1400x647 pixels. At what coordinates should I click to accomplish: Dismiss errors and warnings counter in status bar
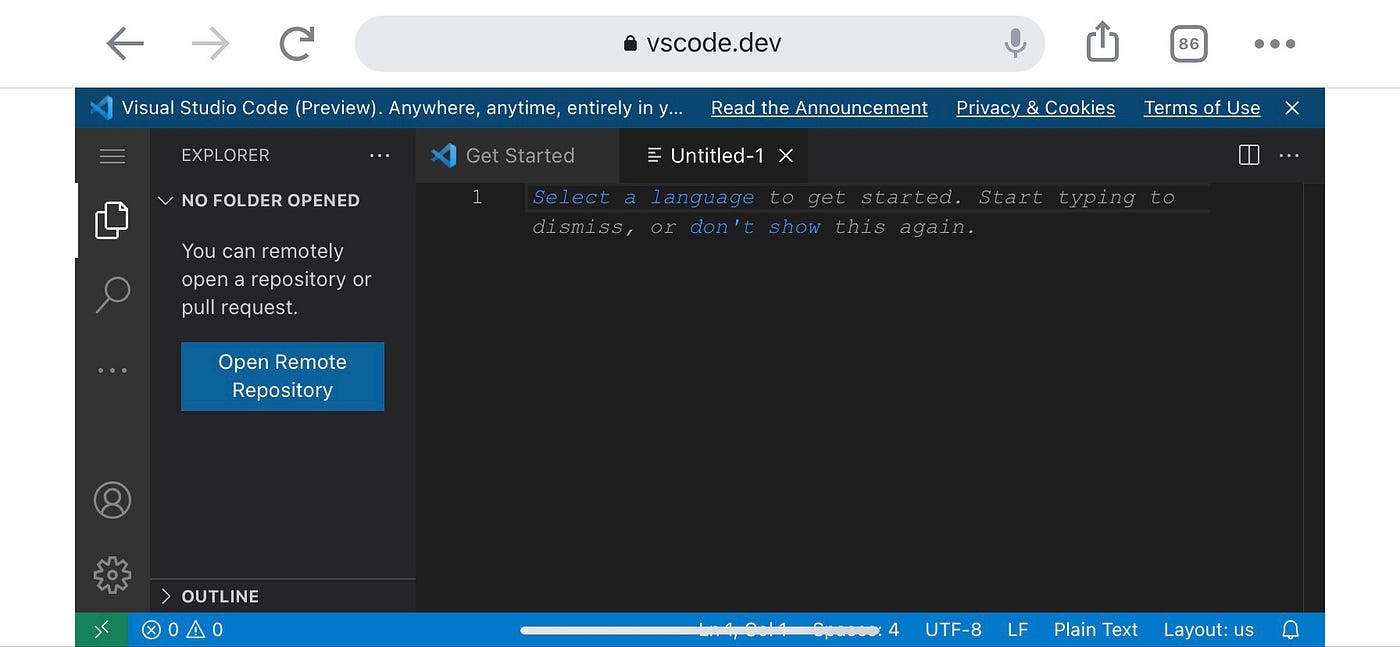pyautogui.click(x=182, y=629)
